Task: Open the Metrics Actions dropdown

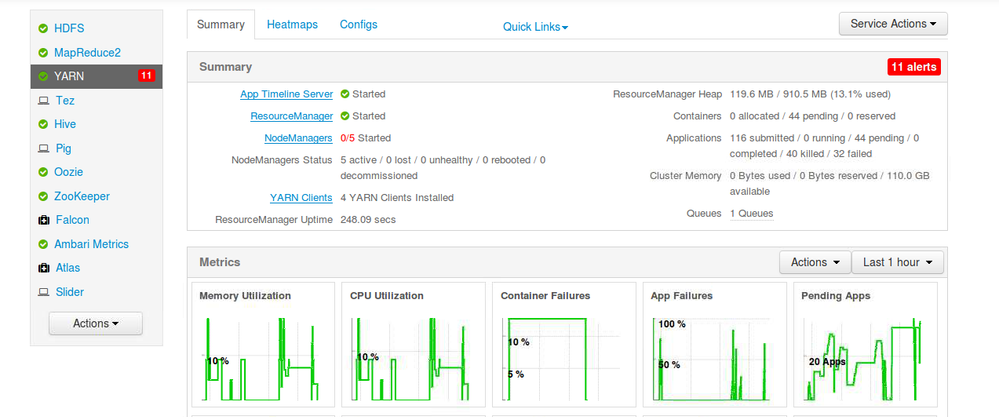Action: (x=815, y=262)
